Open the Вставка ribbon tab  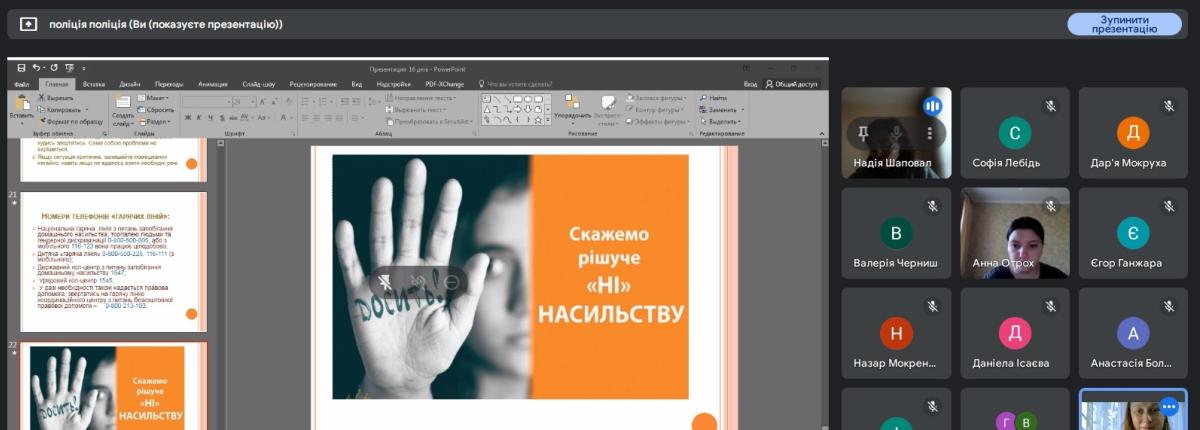click(94, 85)
